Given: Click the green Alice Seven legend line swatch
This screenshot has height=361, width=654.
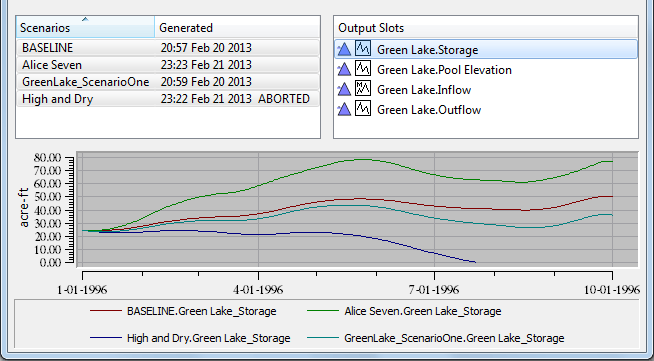Looking at the screenshot, I should tap(323, 311).
